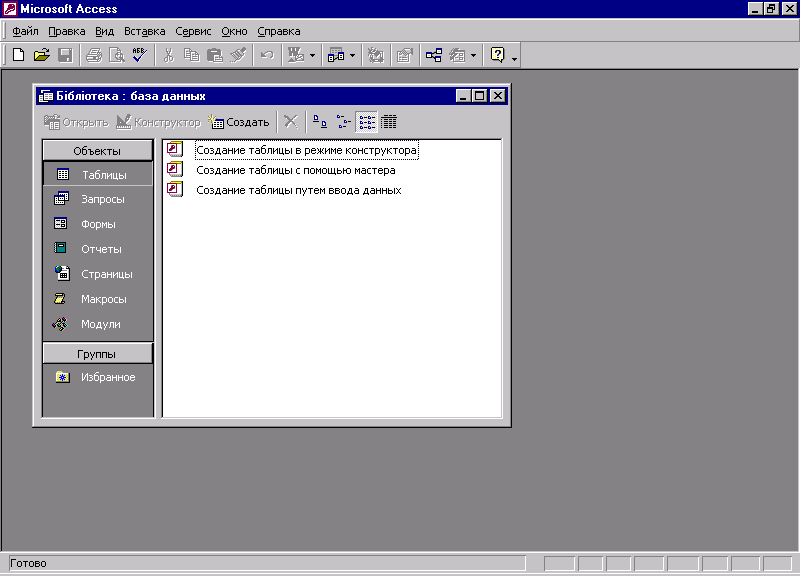
Task: Open the Сервис menu
Action: pyautogui.click(x=193, y=32)
